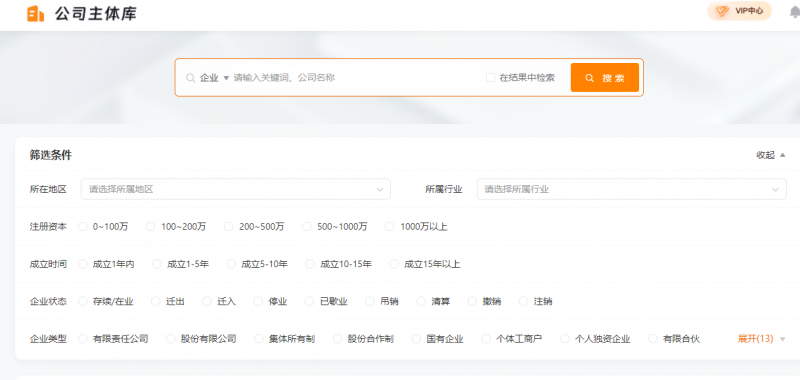Pick company status 已歇业
The width and height of the screenshot is (800, 380).
[309, 301]
